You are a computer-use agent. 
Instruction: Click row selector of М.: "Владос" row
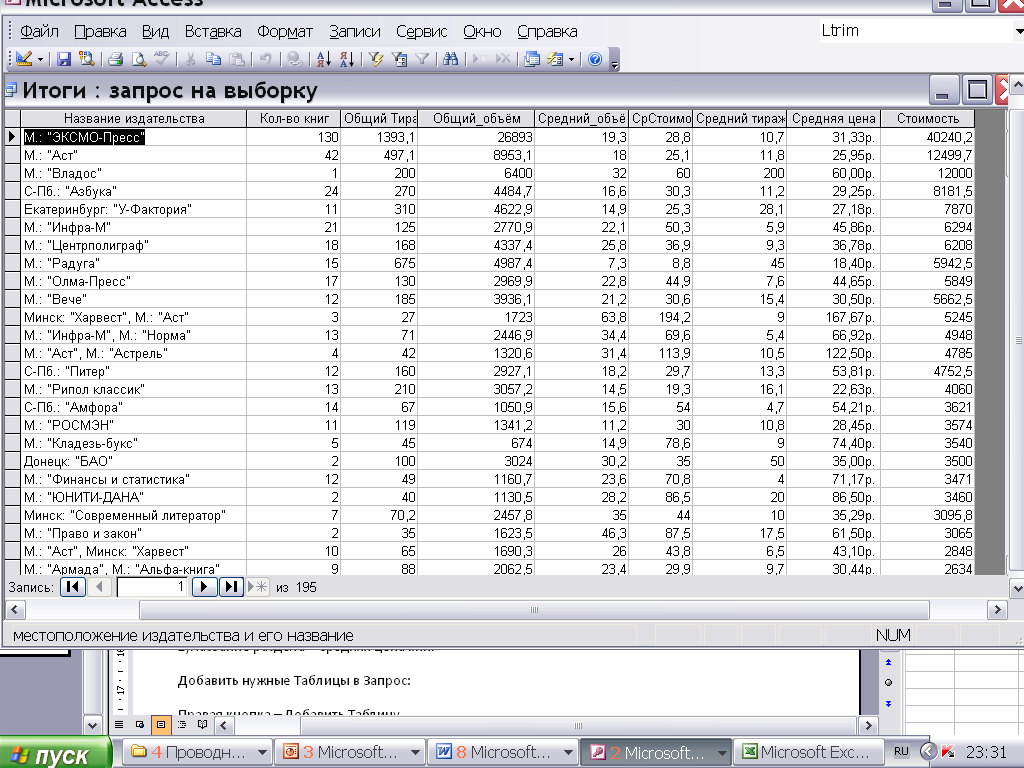(x=12, y=173)
